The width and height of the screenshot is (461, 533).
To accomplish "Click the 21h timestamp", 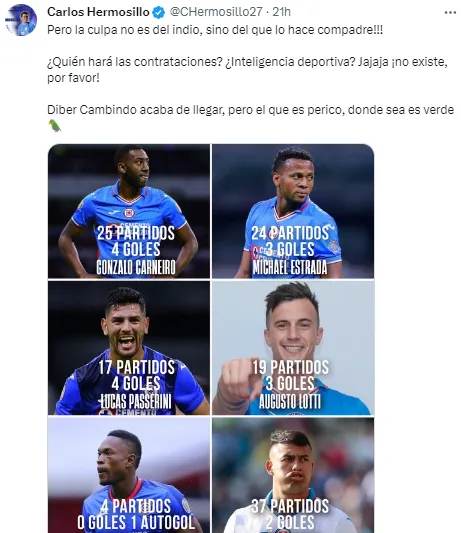I will tap(282, 12).
